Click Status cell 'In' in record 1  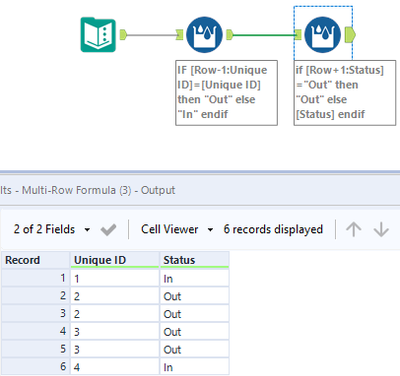point(194,278)
